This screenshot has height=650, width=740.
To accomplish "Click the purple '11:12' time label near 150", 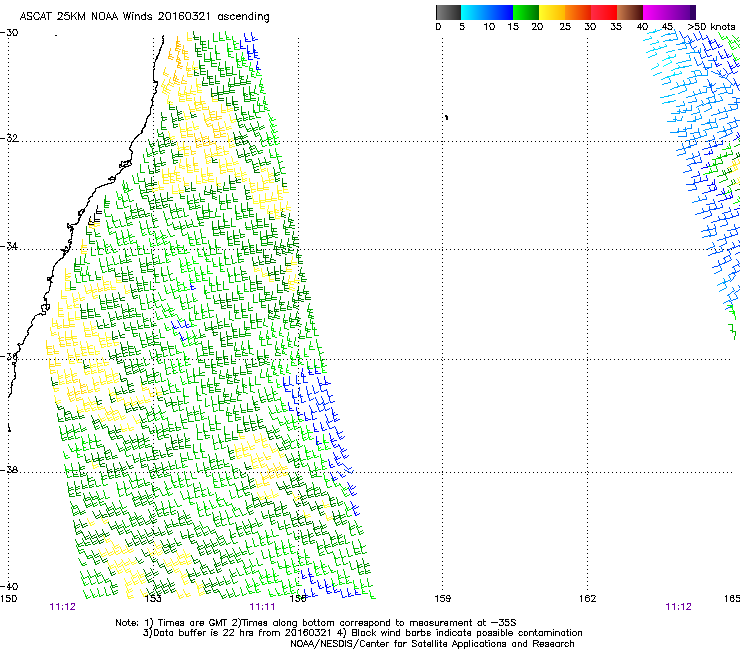I will pyautogui.click(x=62, y=607).
